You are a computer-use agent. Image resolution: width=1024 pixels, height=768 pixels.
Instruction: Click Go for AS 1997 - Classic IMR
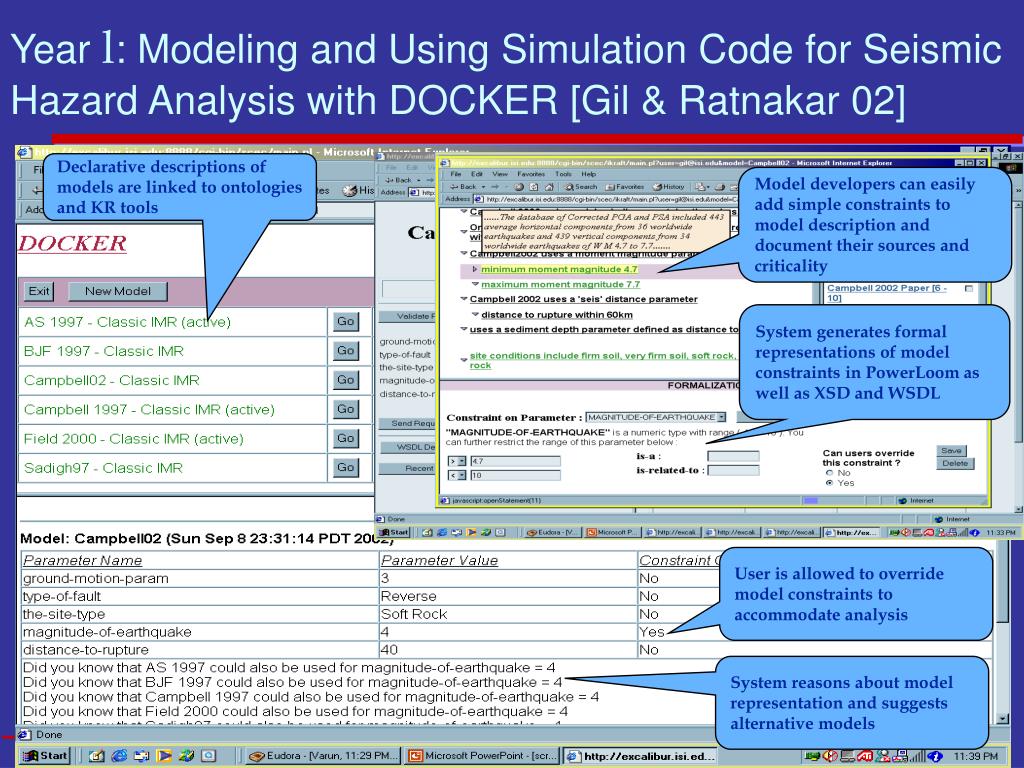pyautogui.click(x=345, y=321)
